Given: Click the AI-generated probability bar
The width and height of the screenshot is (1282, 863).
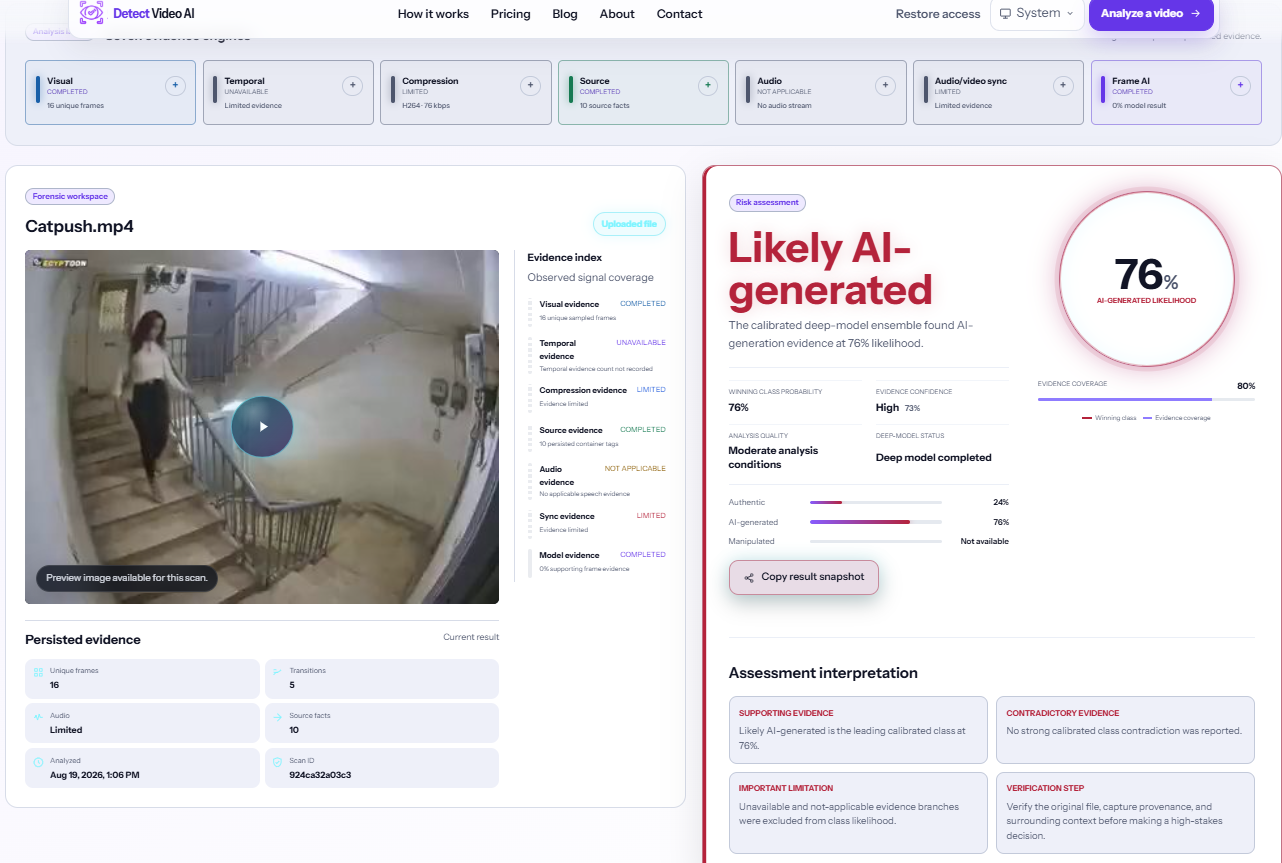Looking at the screenshot, I should point(876,522).
